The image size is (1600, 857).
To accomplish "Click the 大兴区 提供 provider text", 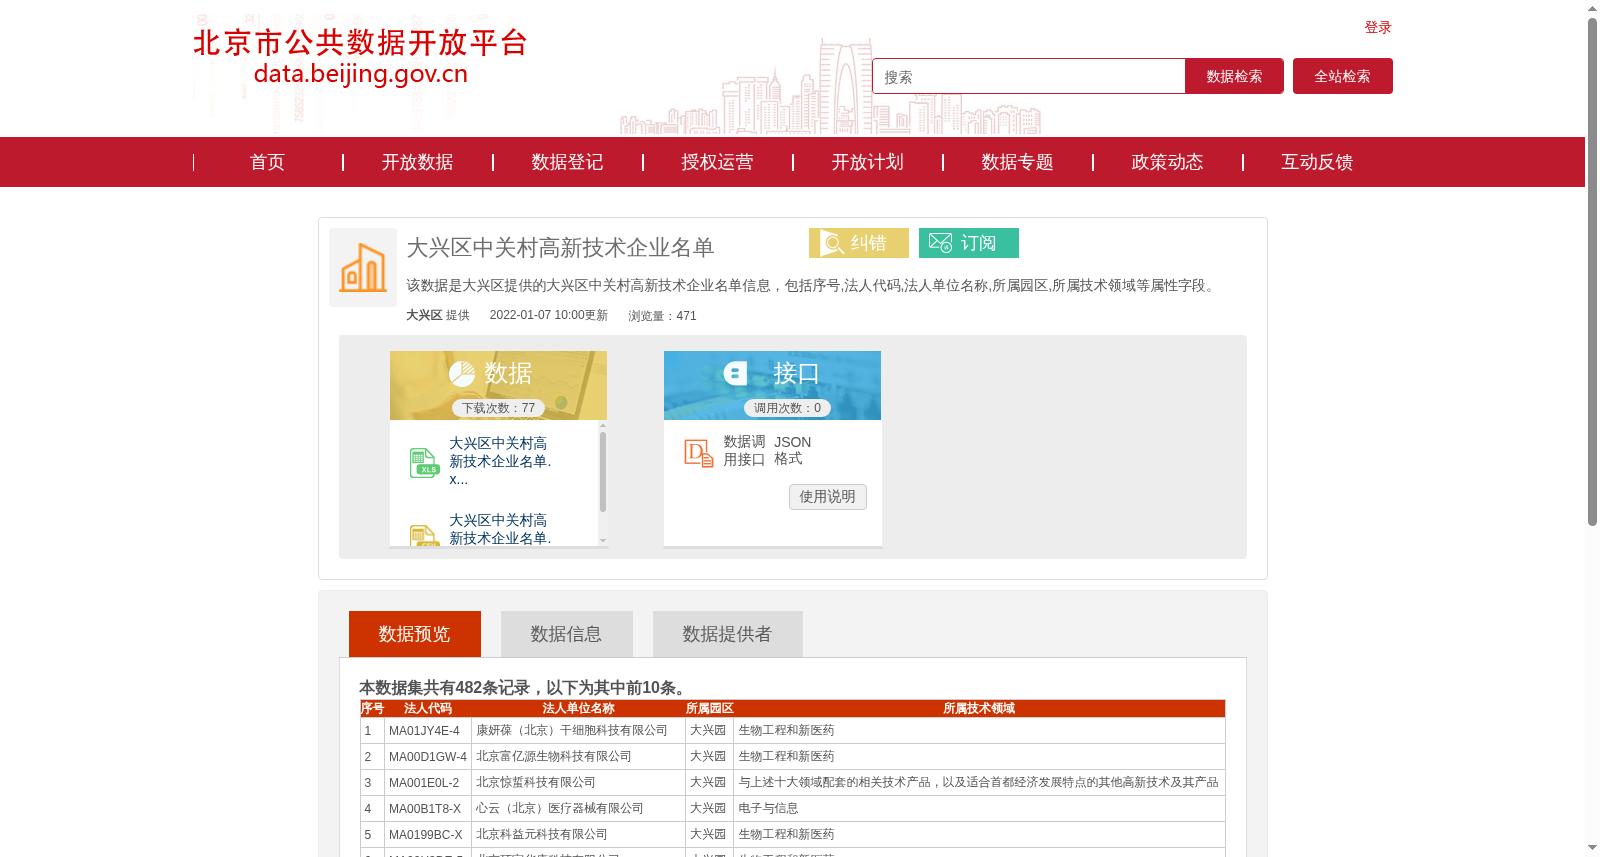I will point(438,315).
